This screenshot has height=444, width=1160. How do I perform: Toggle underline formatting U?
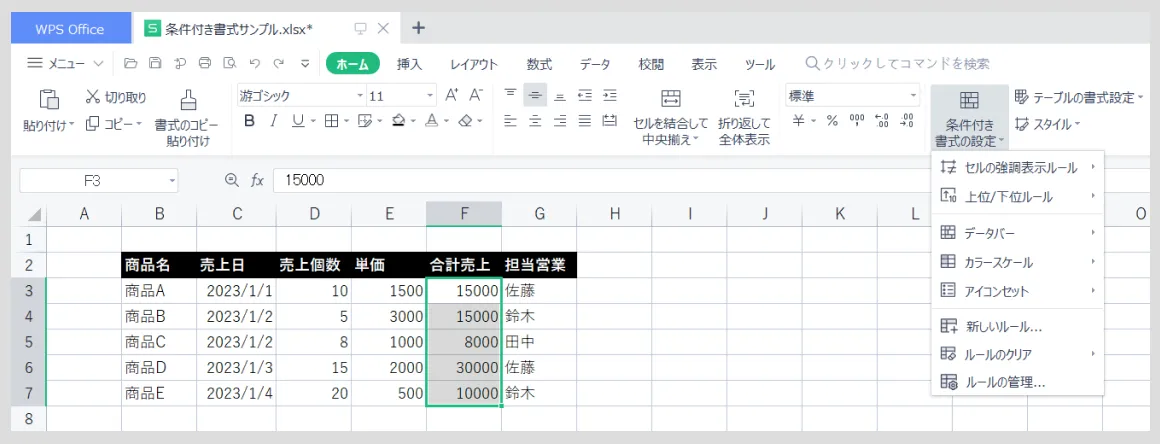coord(297,121)
